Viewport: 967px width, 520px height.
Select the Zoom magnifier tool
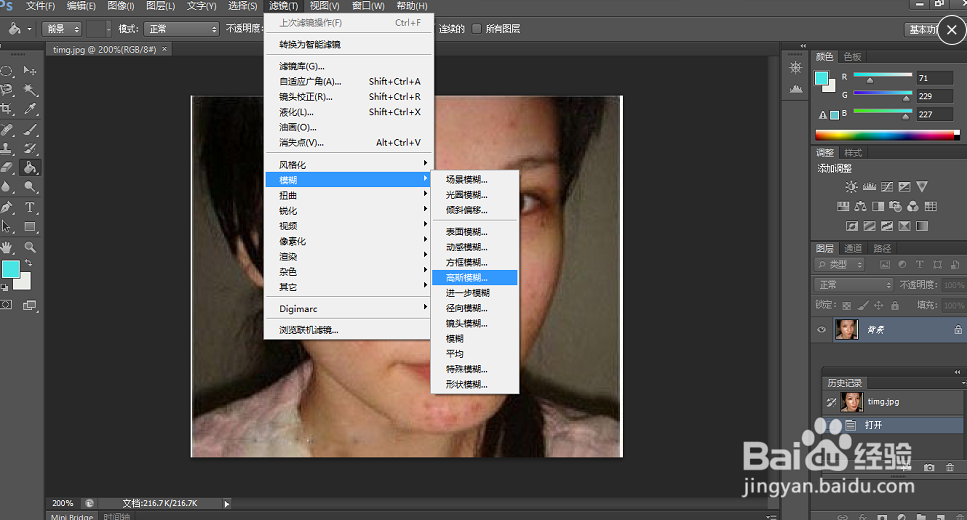pos(30,247)
